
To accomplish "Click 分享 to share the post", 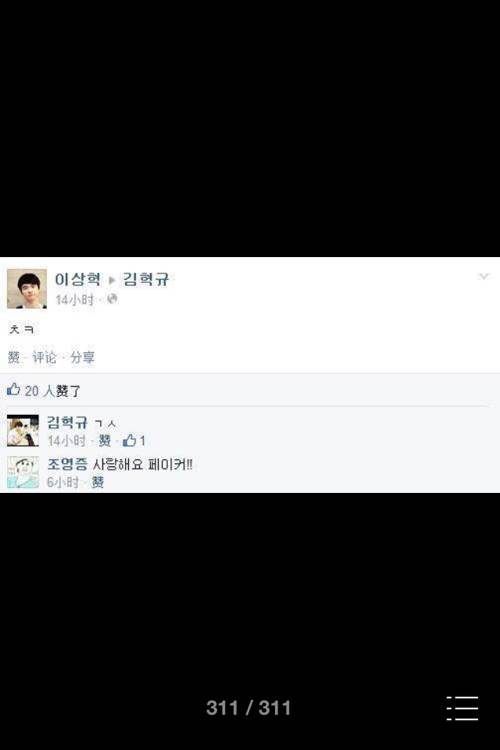I will (82, 357).
